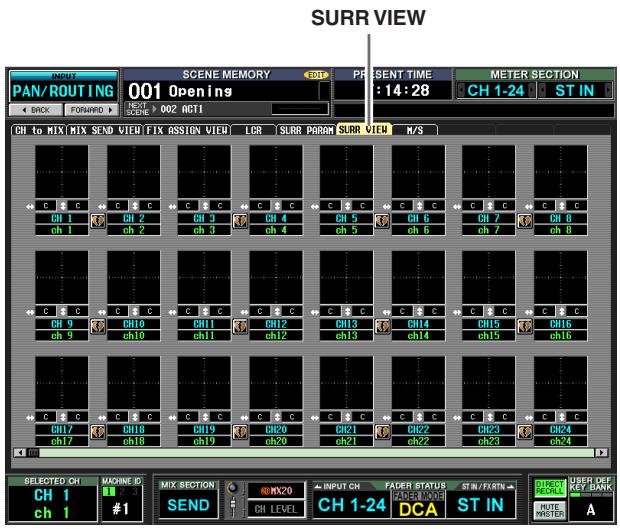Click the SEND mix section button
Image resolution: width=620 pixels, height=529 pixels.
pos(188,505)
